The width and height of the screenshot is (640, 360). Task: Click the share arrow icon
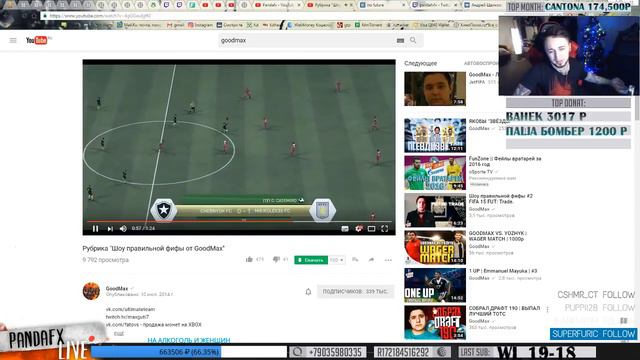coord(371,260)
